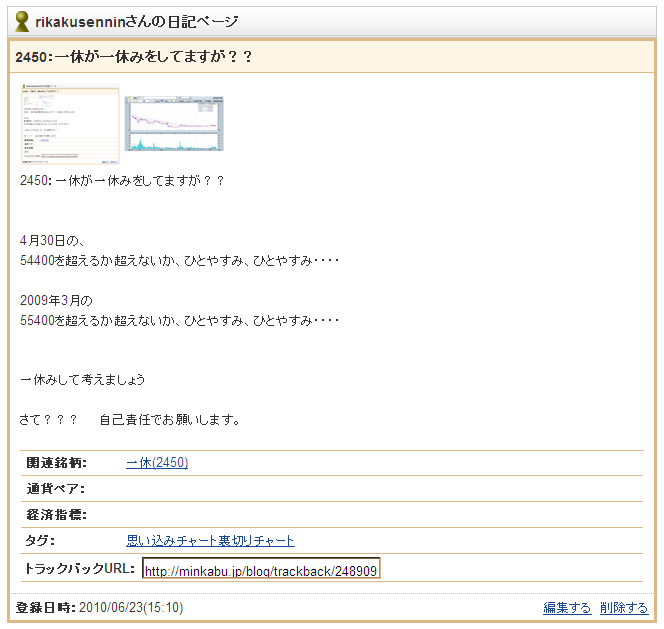Click the post title 2450:一休が一休みをしてますが？？

(134, 57)
